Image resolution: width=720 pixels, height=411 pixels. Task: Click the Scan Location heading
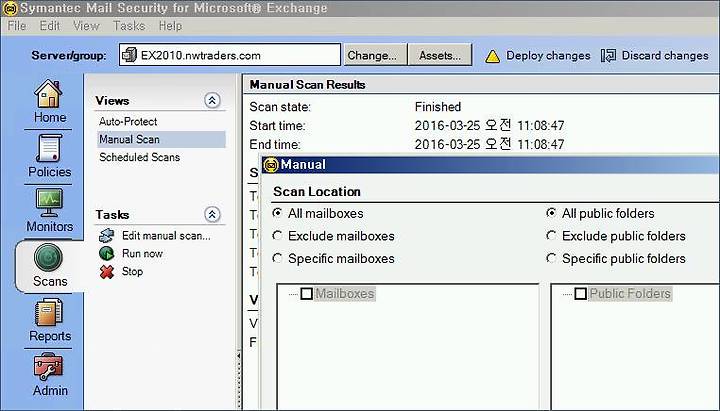317,191
